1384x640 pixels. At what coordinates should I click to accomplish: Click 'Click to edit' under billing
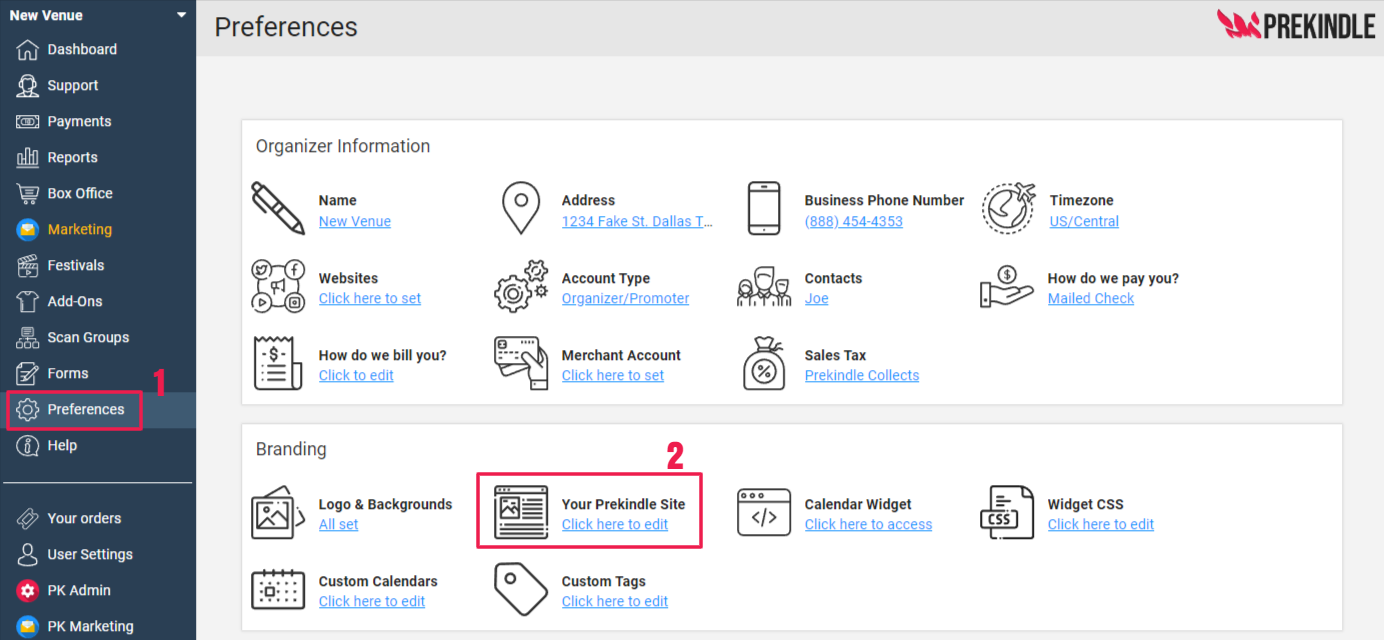pyautogui.click(x=356, y=375)
